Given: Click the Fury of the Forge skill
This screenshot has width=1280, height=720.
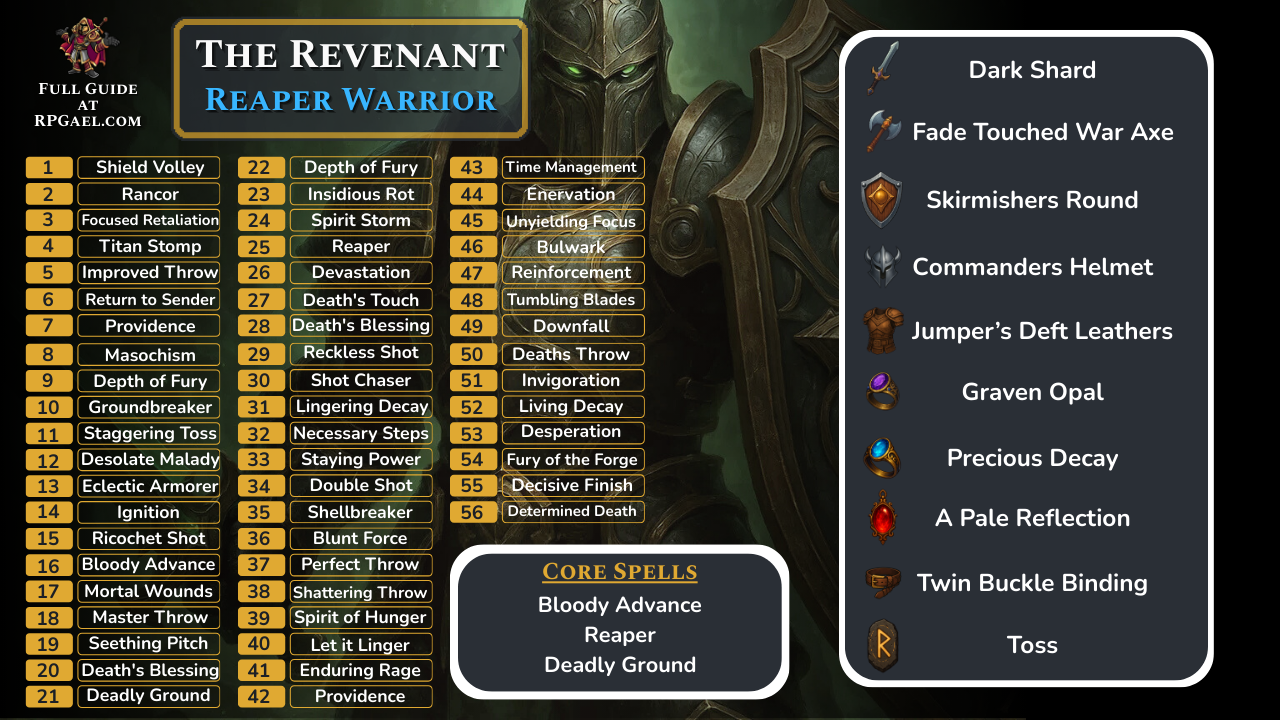Looking at the screenshot, I should 572,459.
